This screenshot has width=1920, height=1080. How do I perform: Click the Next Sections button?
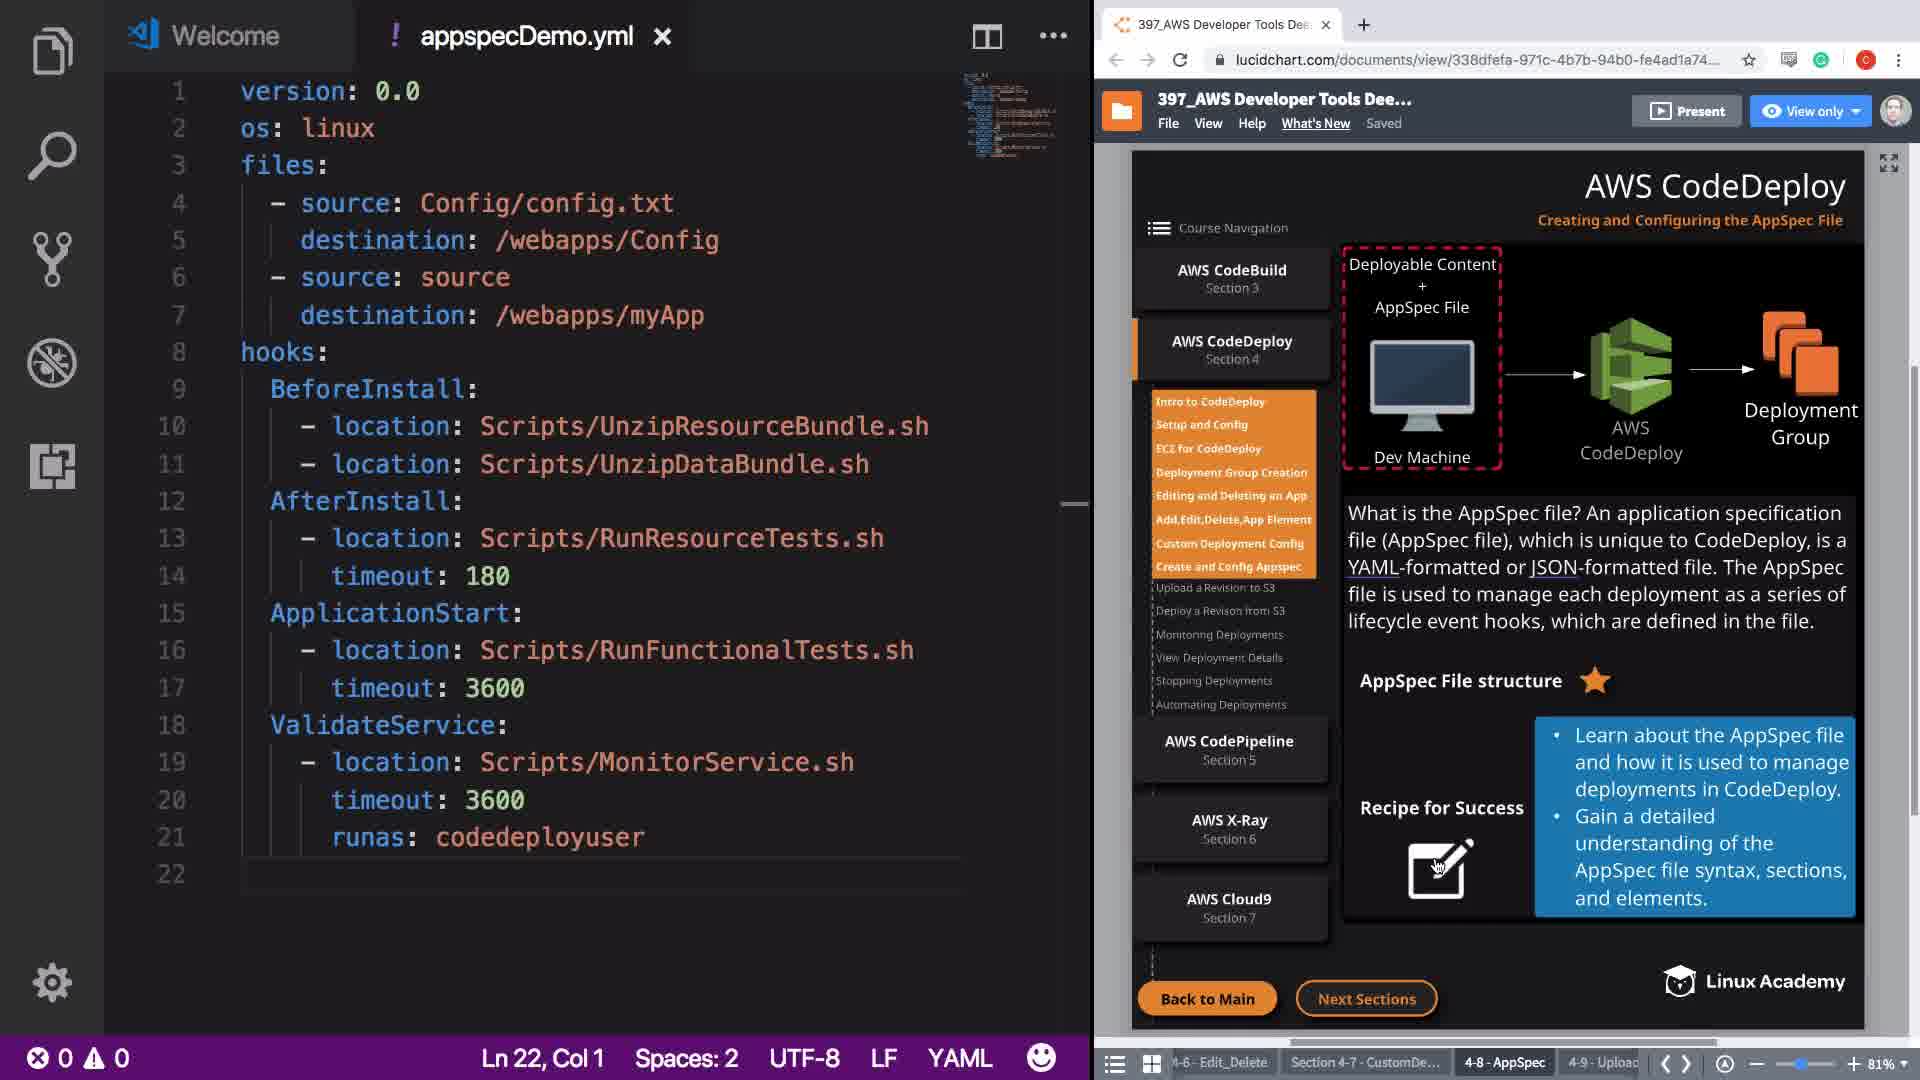(x=1366, y=998)
